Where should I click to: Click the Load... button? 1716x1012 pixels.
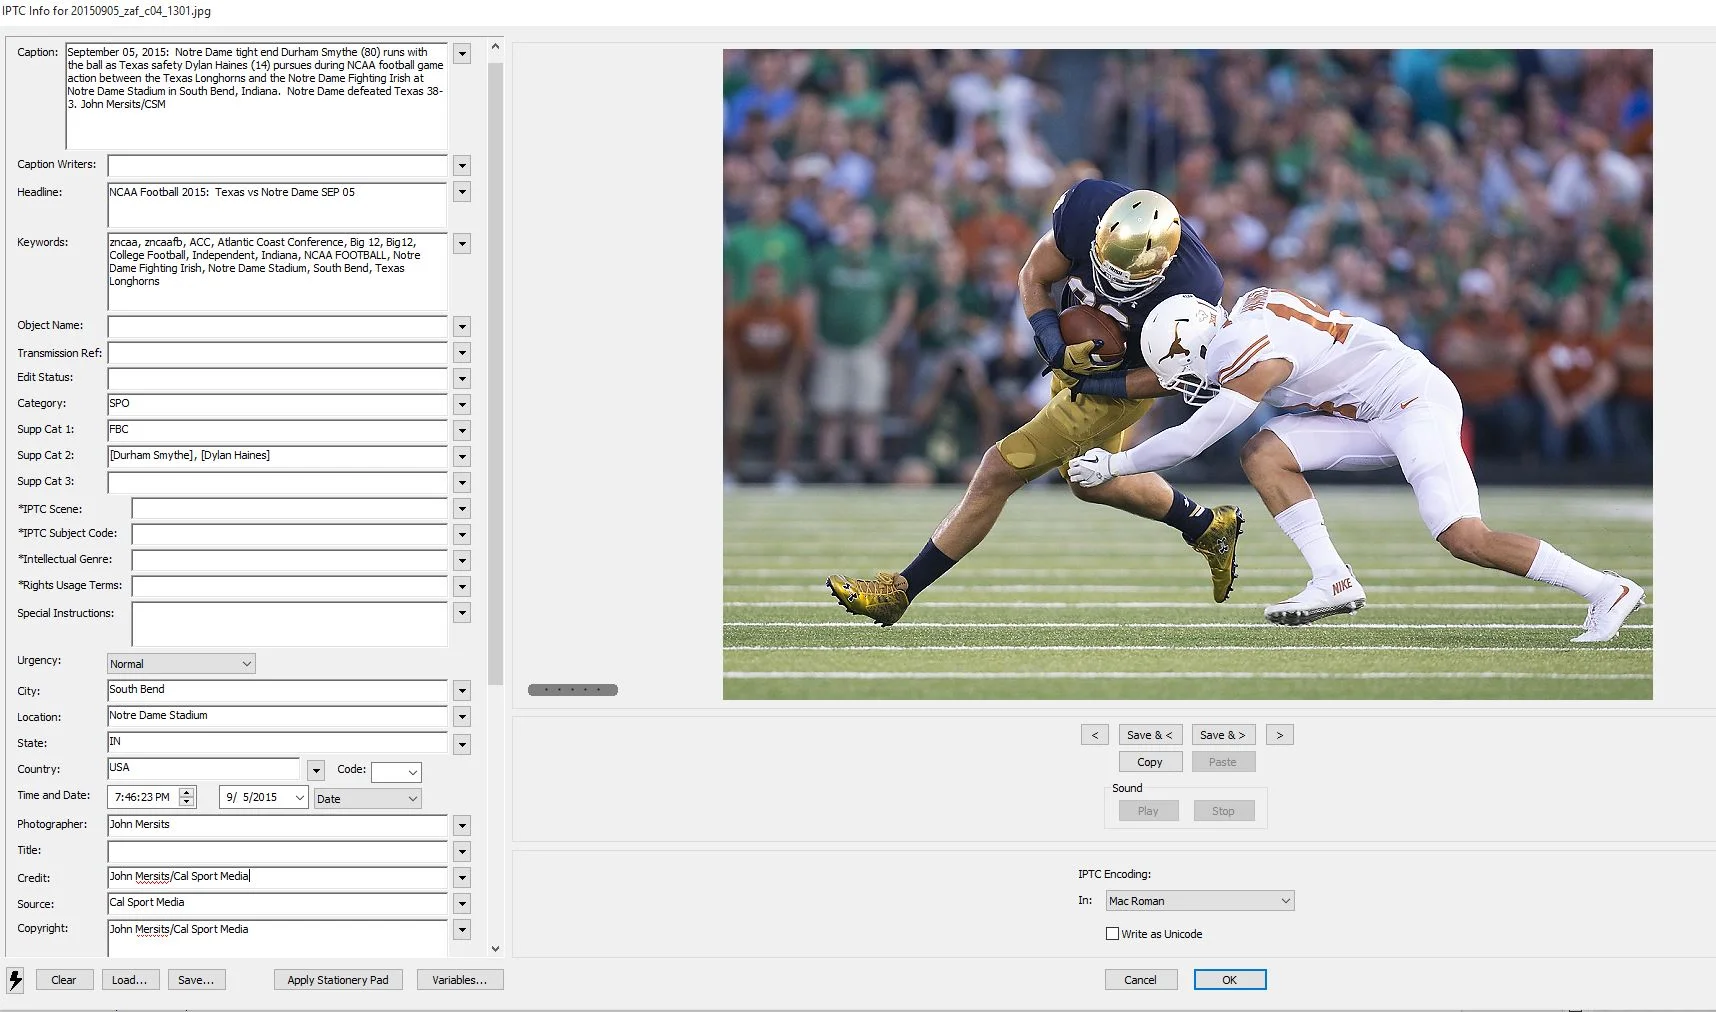click(x=129, y=980)
